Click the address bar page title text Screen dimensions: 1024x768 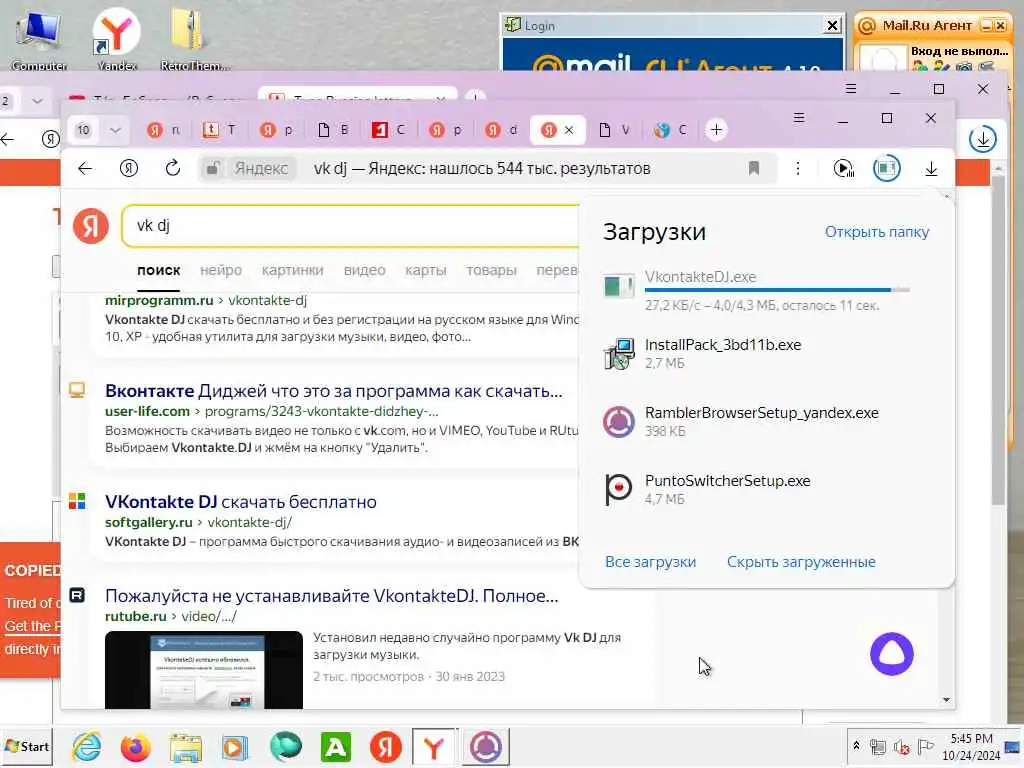pos(482,168)
